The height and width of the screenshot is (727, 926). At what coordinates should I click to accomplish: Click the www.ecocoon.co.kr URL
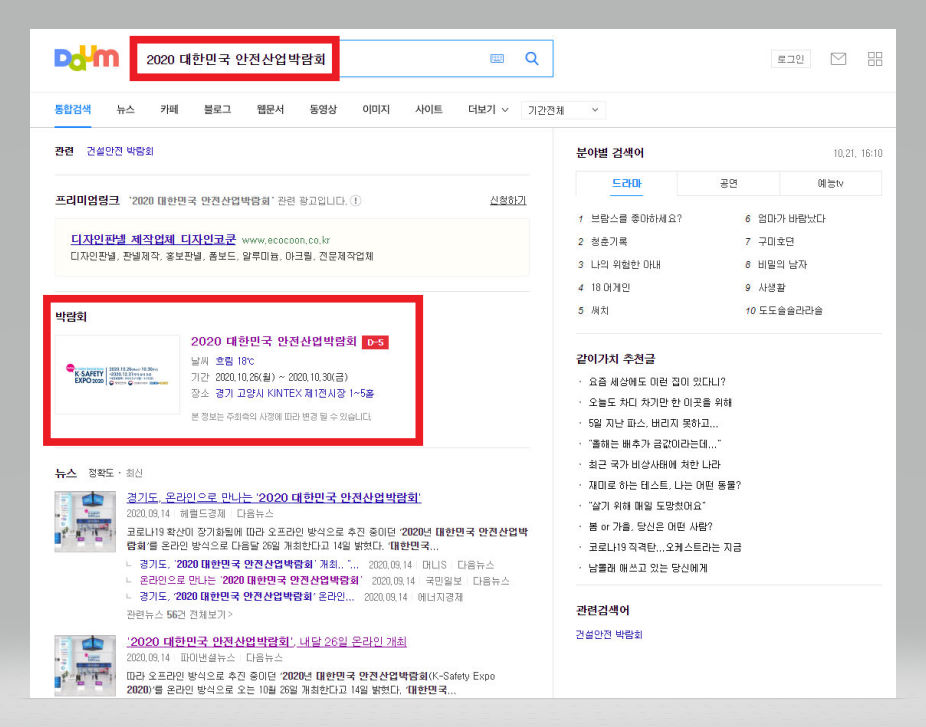(286, 240)
